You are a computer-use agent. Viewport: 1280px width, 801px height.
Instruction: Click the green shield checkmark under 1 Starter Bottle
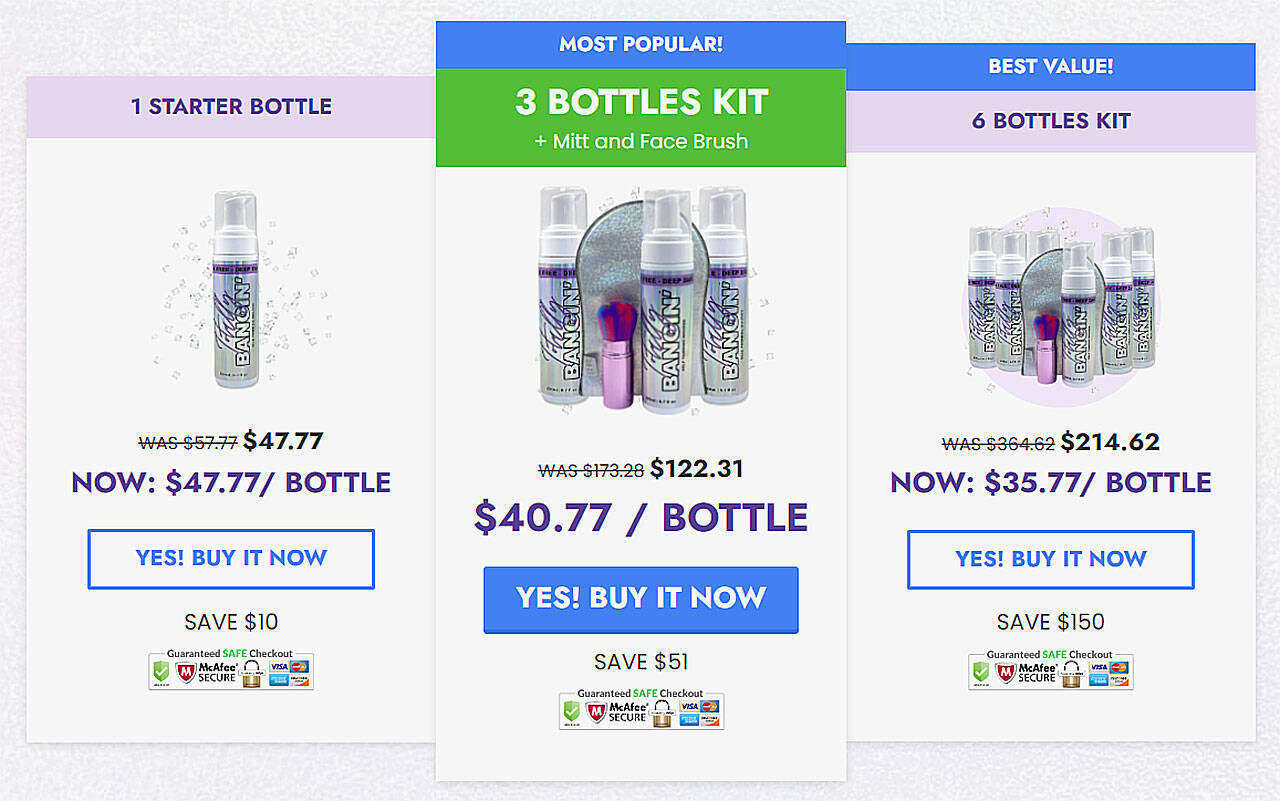tap(161, 672)
